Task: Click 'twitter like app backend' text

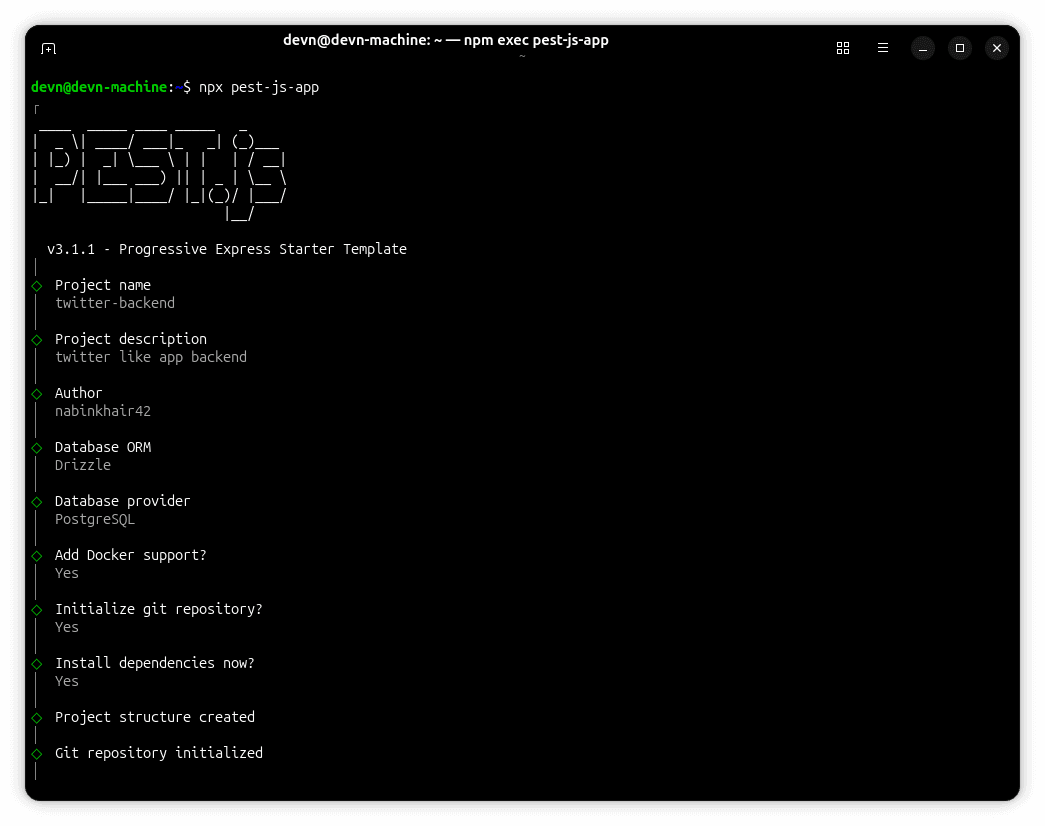Action: [x=151, y=357]
